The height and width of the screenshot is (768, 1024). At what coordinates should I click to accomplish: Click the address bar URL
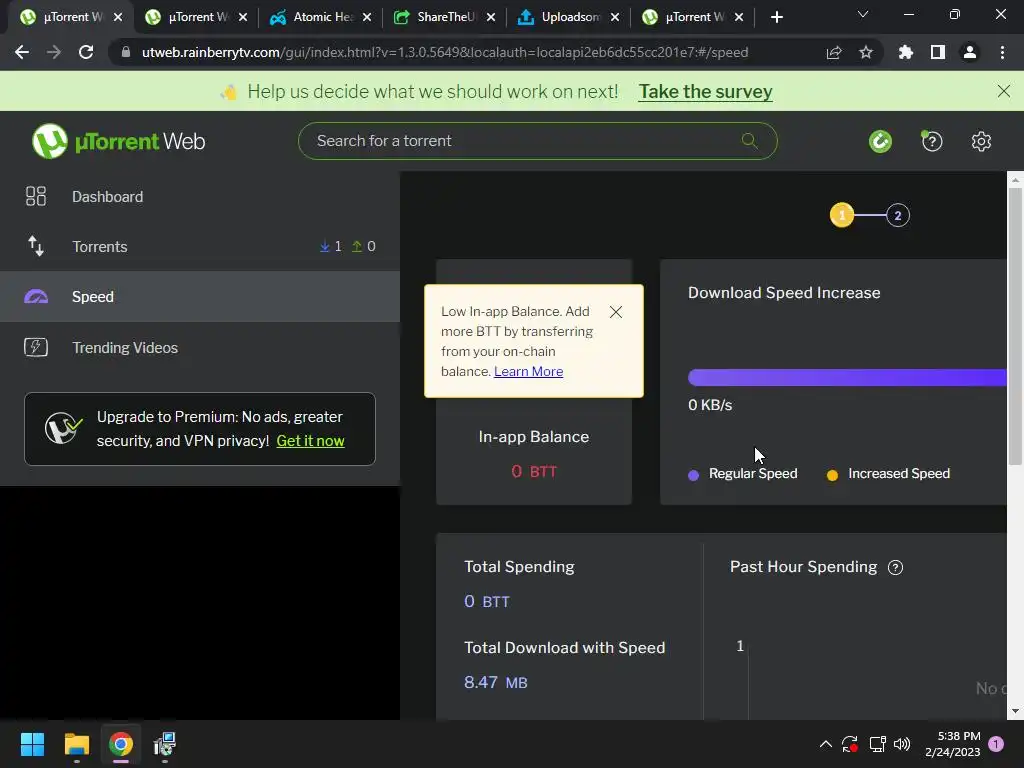(445, 52)
